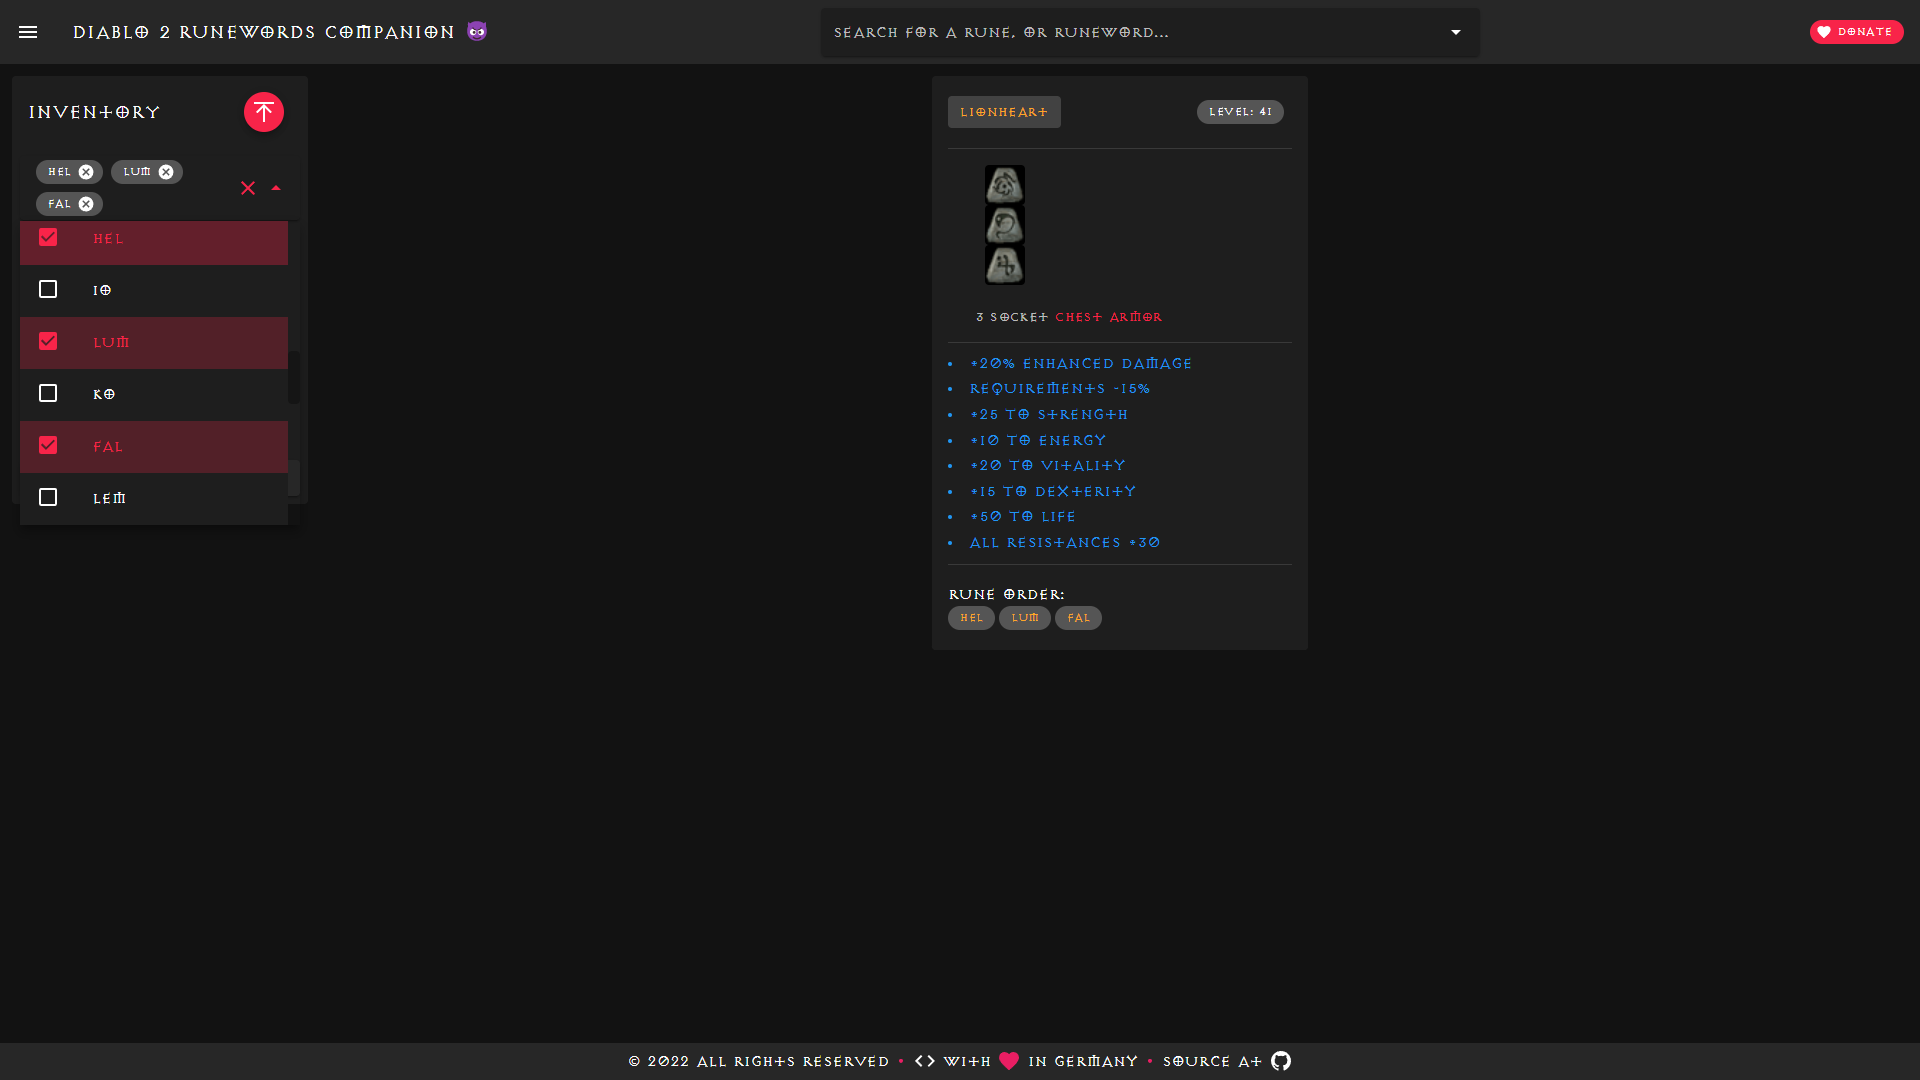This screenshot has height=1080, width=1920.
Task: Remove the Hel chip from inventory
Action: (x=86, y=172)
